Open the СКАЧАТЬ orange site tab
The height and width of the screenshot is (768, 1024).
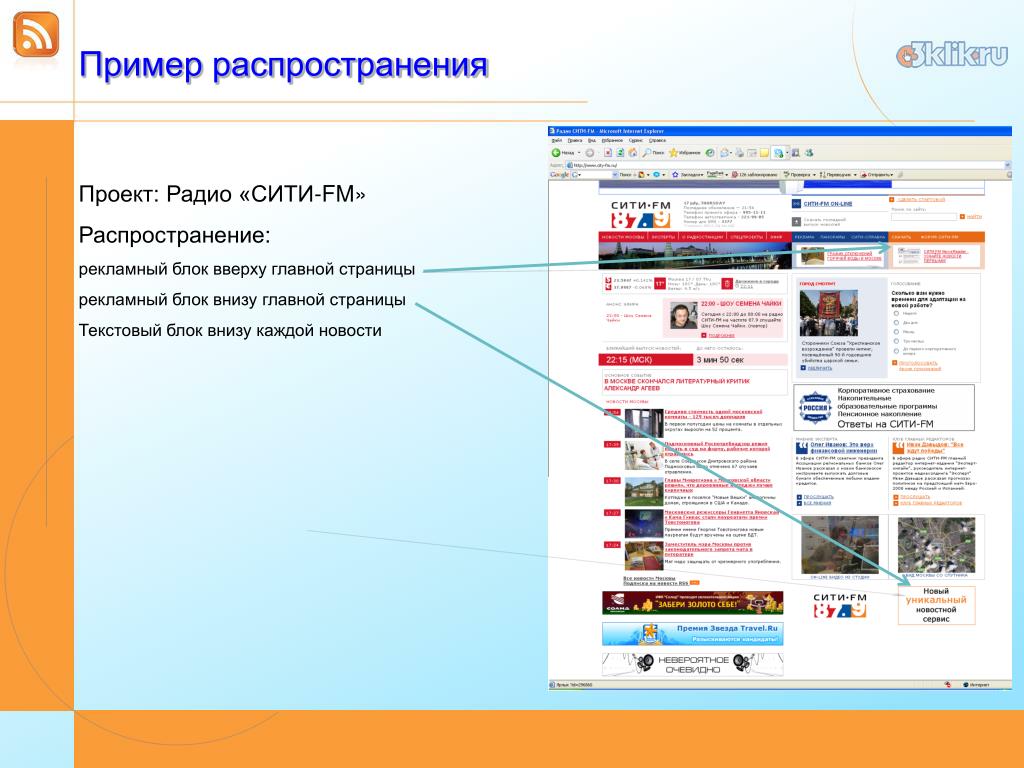(x=902, y=237)
